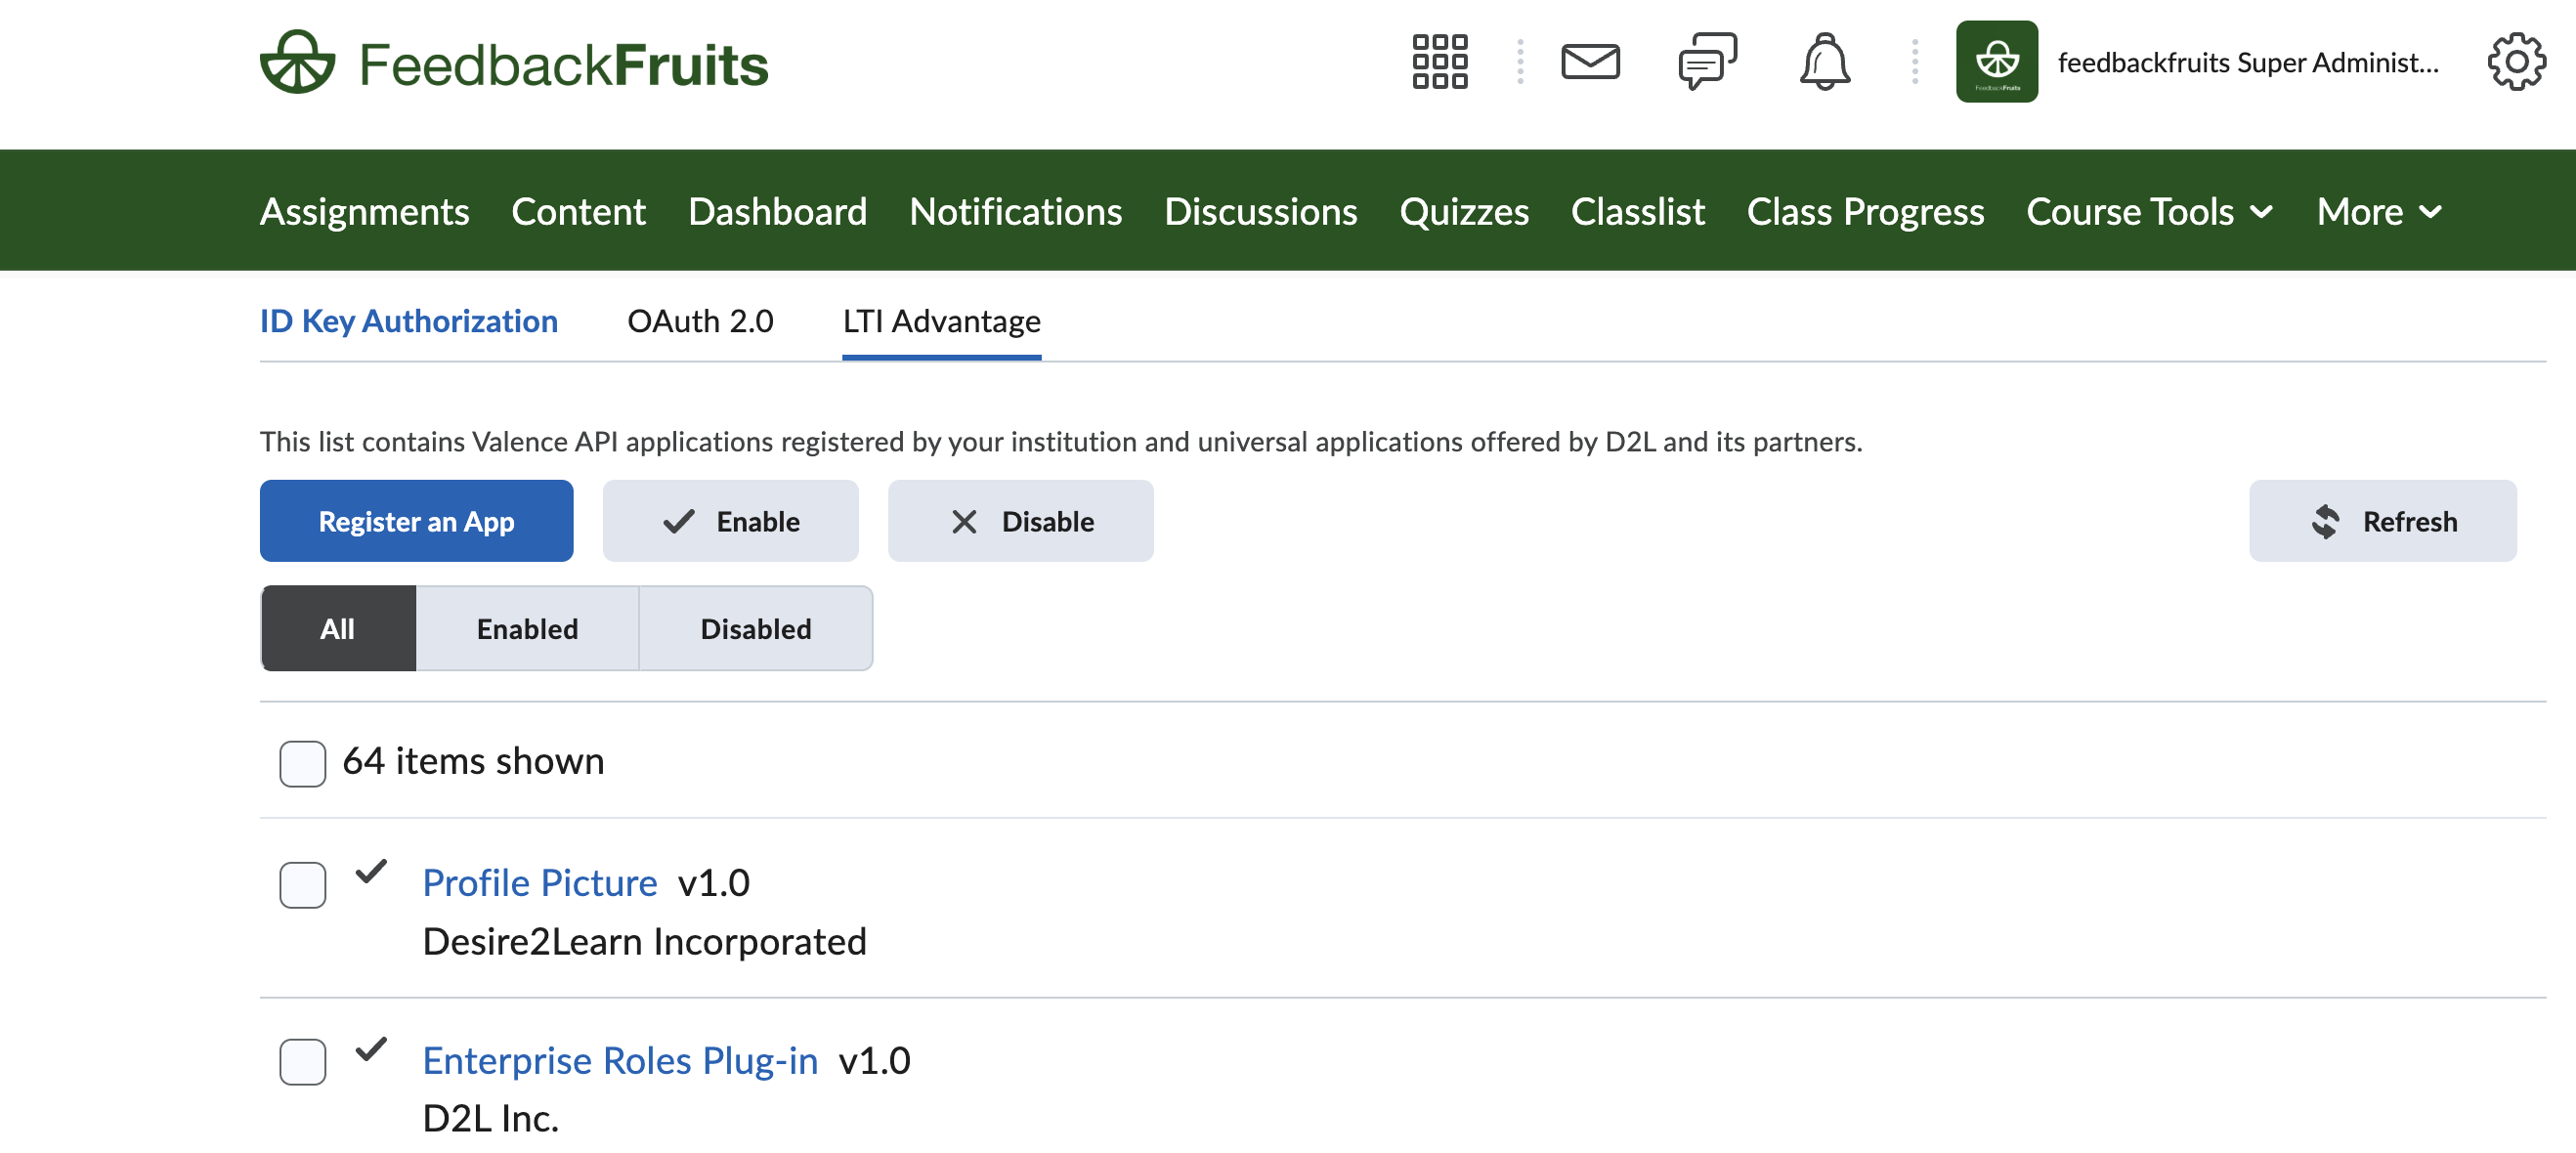Check the Enterprise Roles Plug-in checkbox
The width and height of the screenshot is (2576, 1153).
click(x=302, y=1061)
